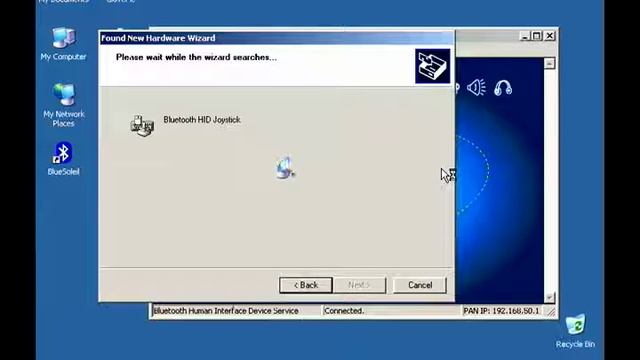Click the Back button in wizard
Image resolution: width=640 pixels, height=360 pixels.
(306, 285)
